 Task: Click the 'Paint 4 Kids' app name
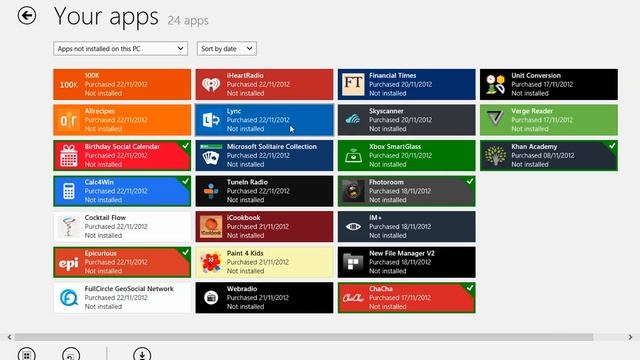click(x=245, y=253)
